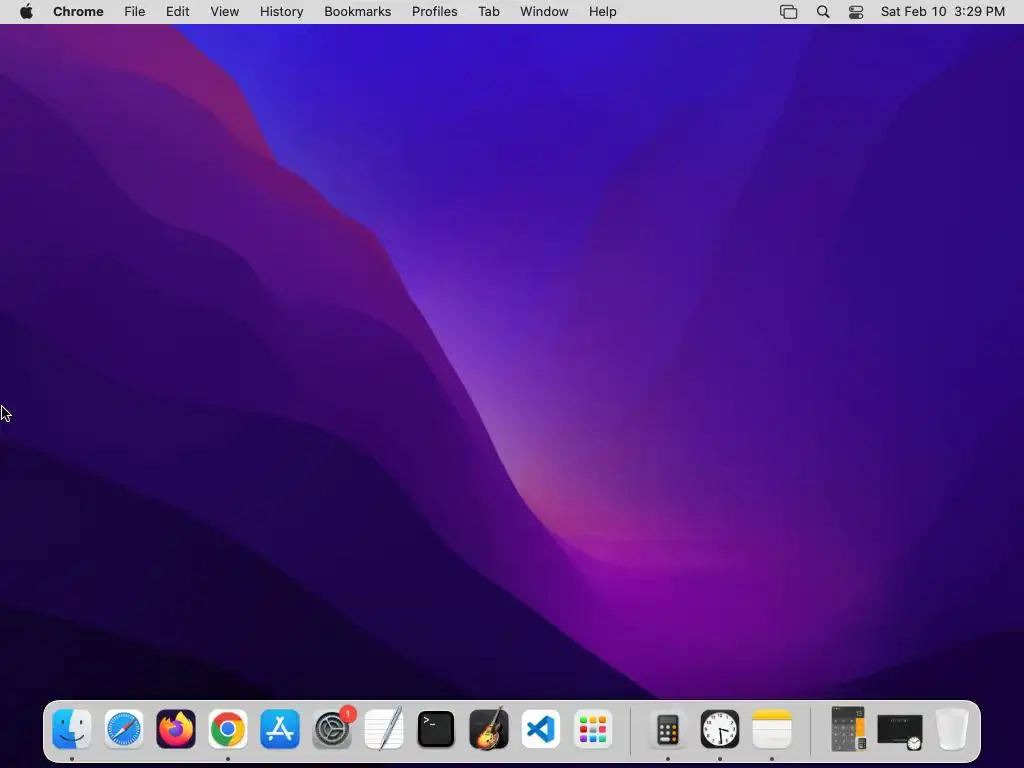Open the Help menu
The height and width of the screenshot is (768, 1024).
coord(602,12)
